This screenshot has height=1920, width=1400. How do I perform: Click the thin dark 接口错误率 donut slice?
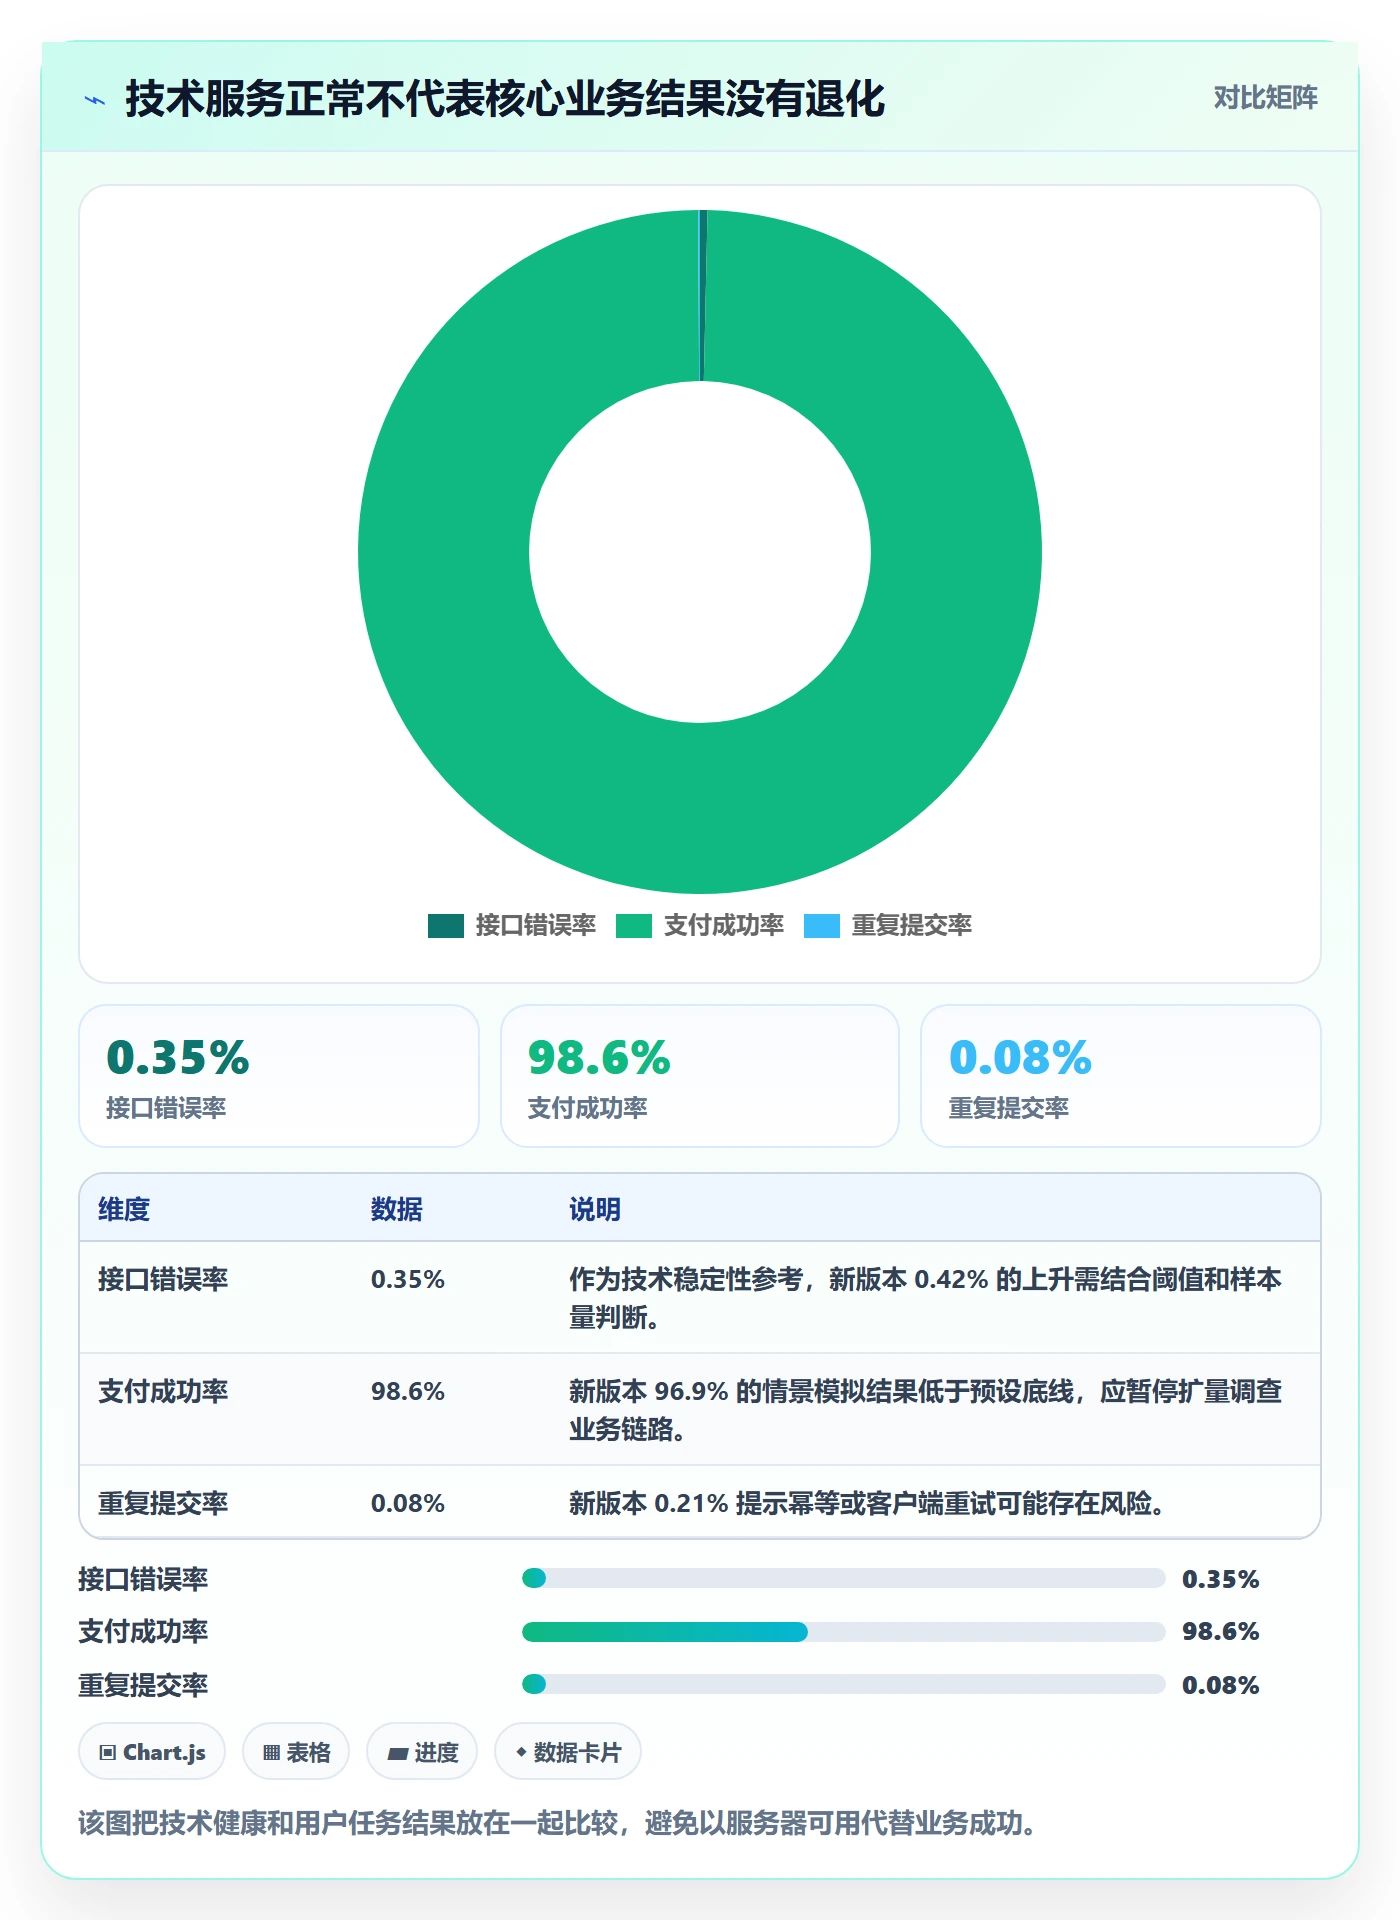[x=703, y=296]
